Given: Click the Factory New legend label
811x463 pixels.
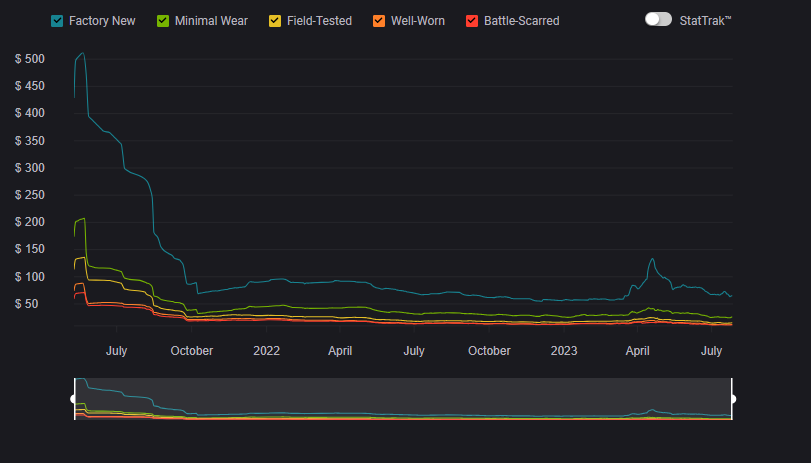Looking at the screenshot, I should coord(102,20).
